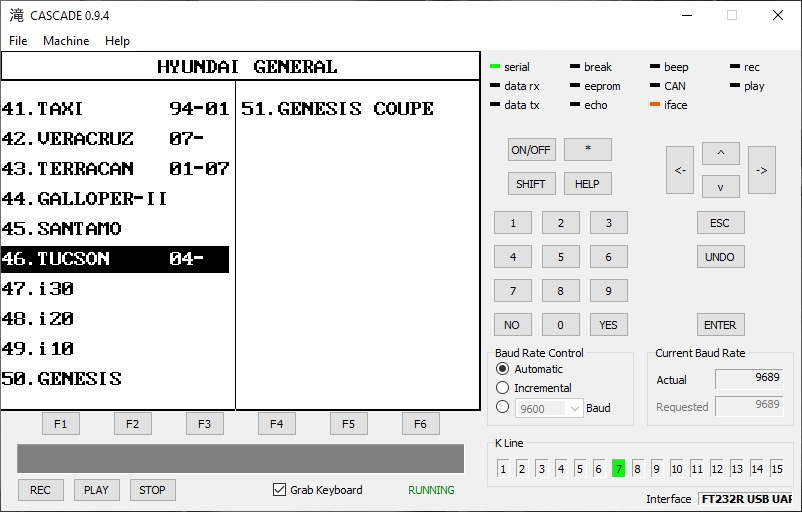Viewport: 802px width, 512px height.
Task: Click the F2 function key
Action: 132,424
